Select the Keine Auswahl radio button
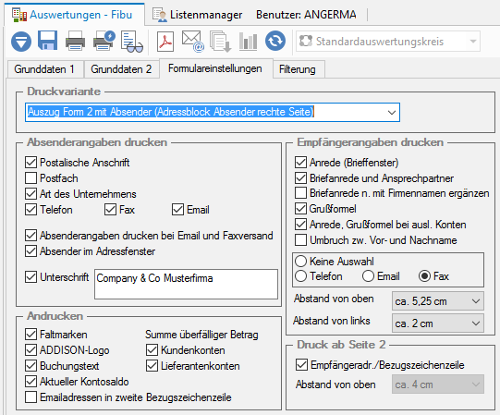The width and height of the screenshot is (500, 415). tap(301, 261)
